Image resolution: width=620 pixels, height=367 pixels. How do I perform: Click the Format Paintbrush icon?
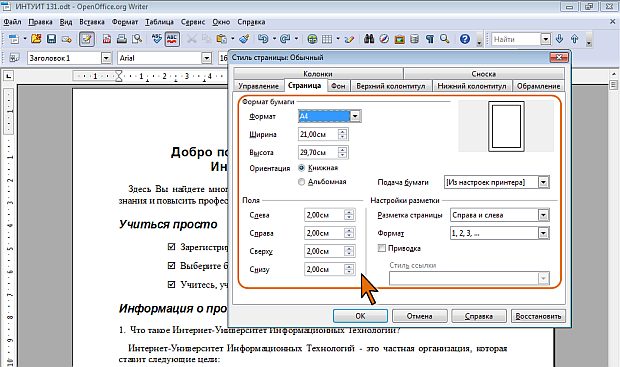(244, 39)
